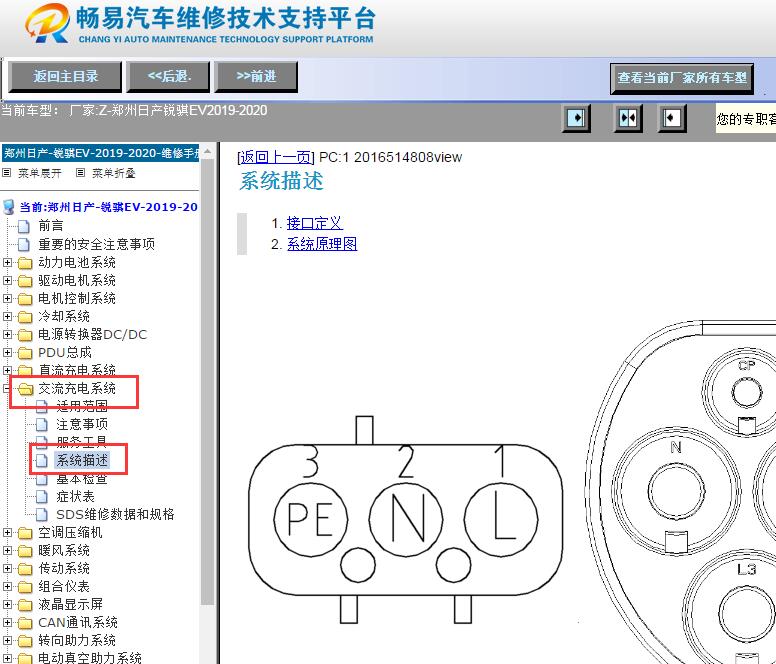The width and height of the screenshot is (776, 664).
Task: Click the folder icon of 电源转换器DC/DC
Action: [25, 335]
